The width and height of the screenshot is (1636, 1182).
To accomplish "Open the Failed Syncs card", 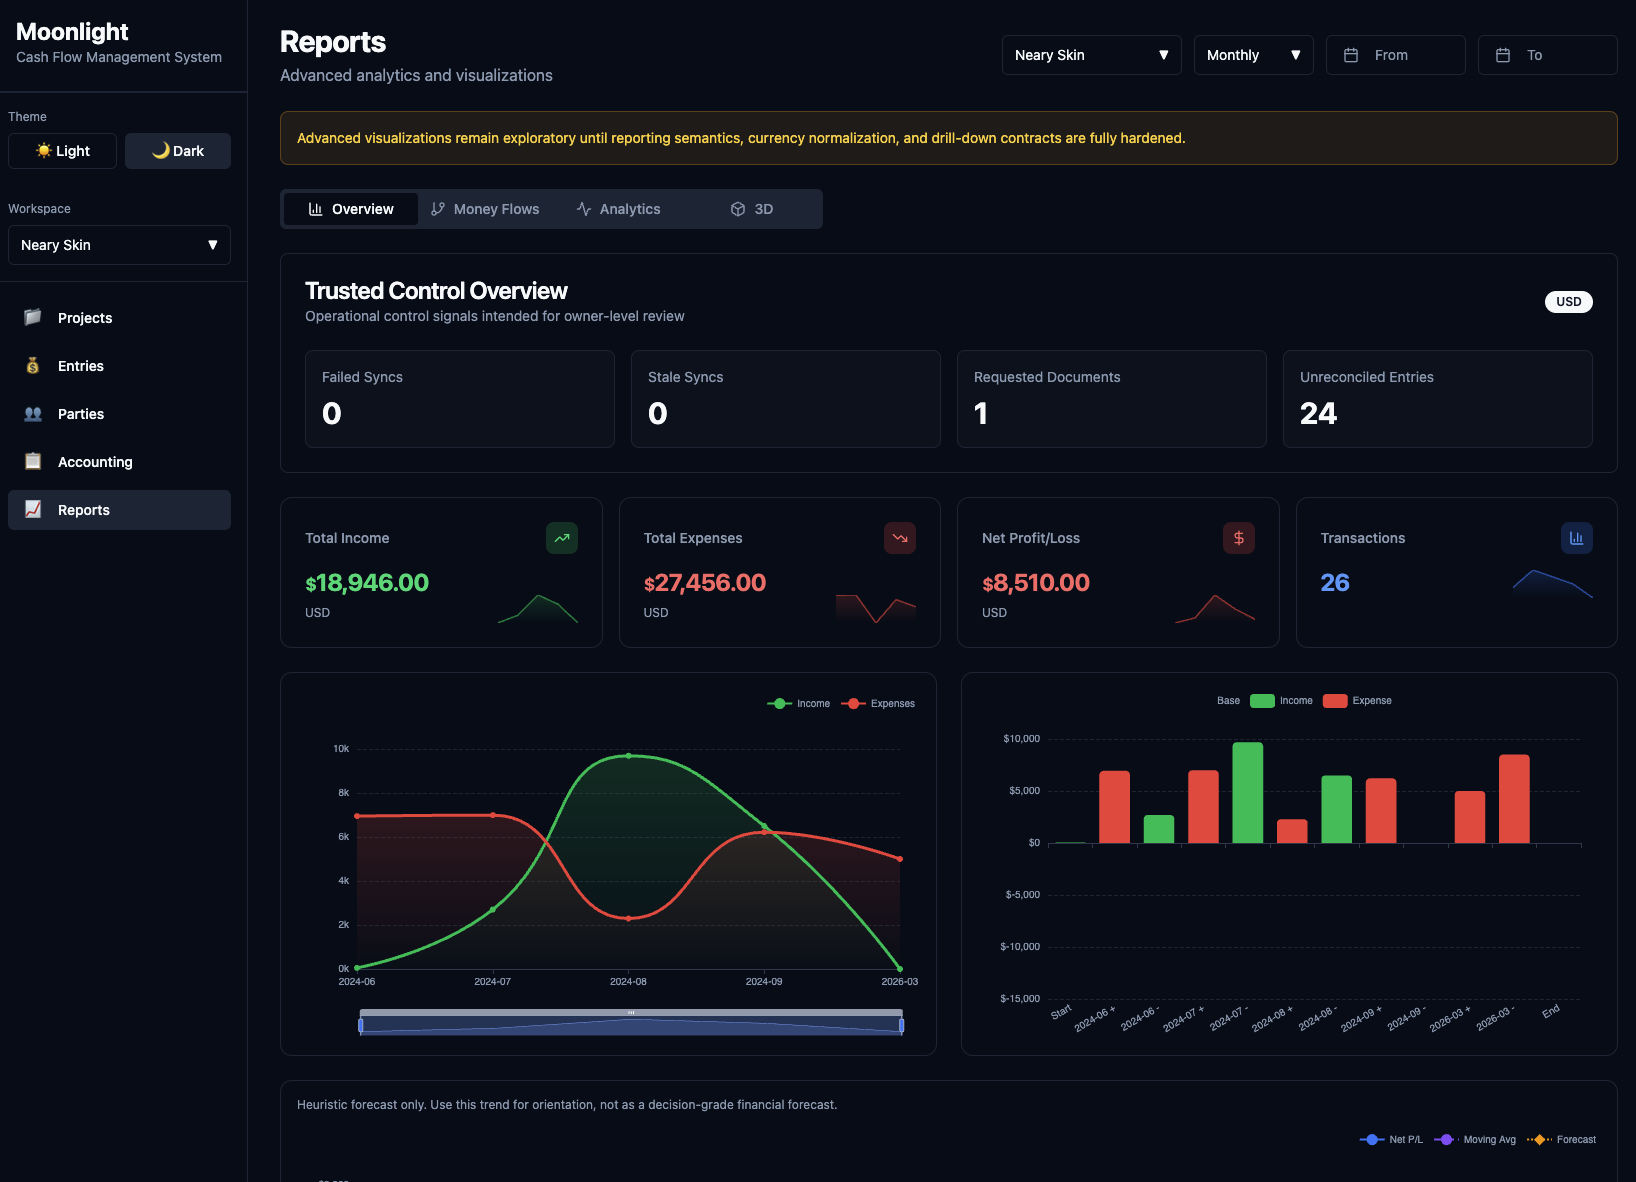I will (x=460, y=399).
